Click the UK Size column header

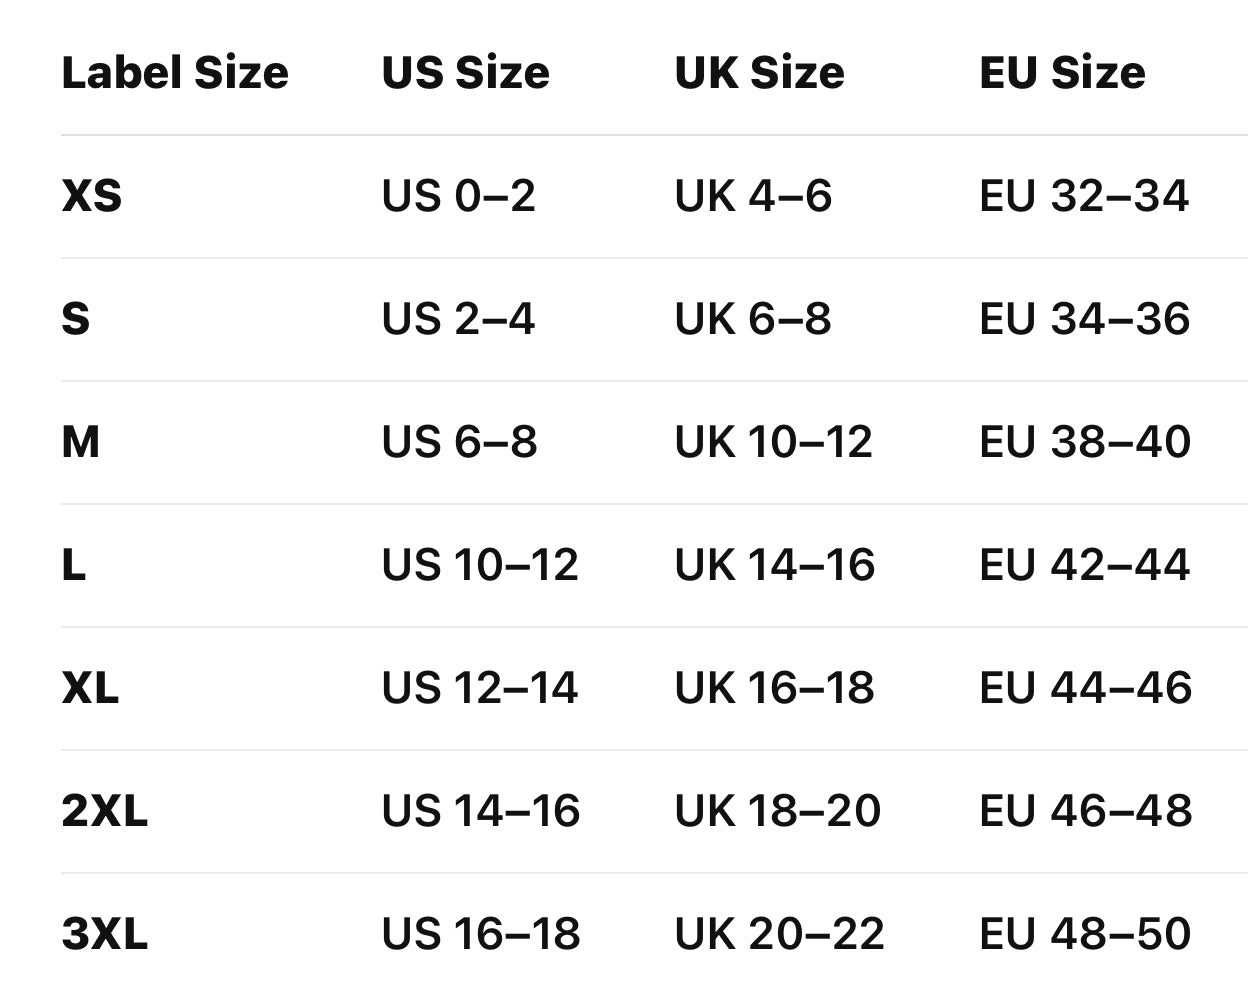point(759,73)
